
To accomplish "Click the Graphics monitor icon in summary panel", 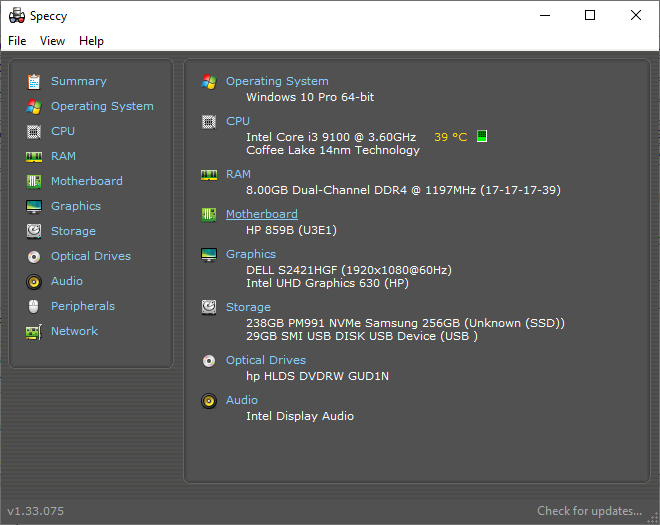I will coord(209,255).
